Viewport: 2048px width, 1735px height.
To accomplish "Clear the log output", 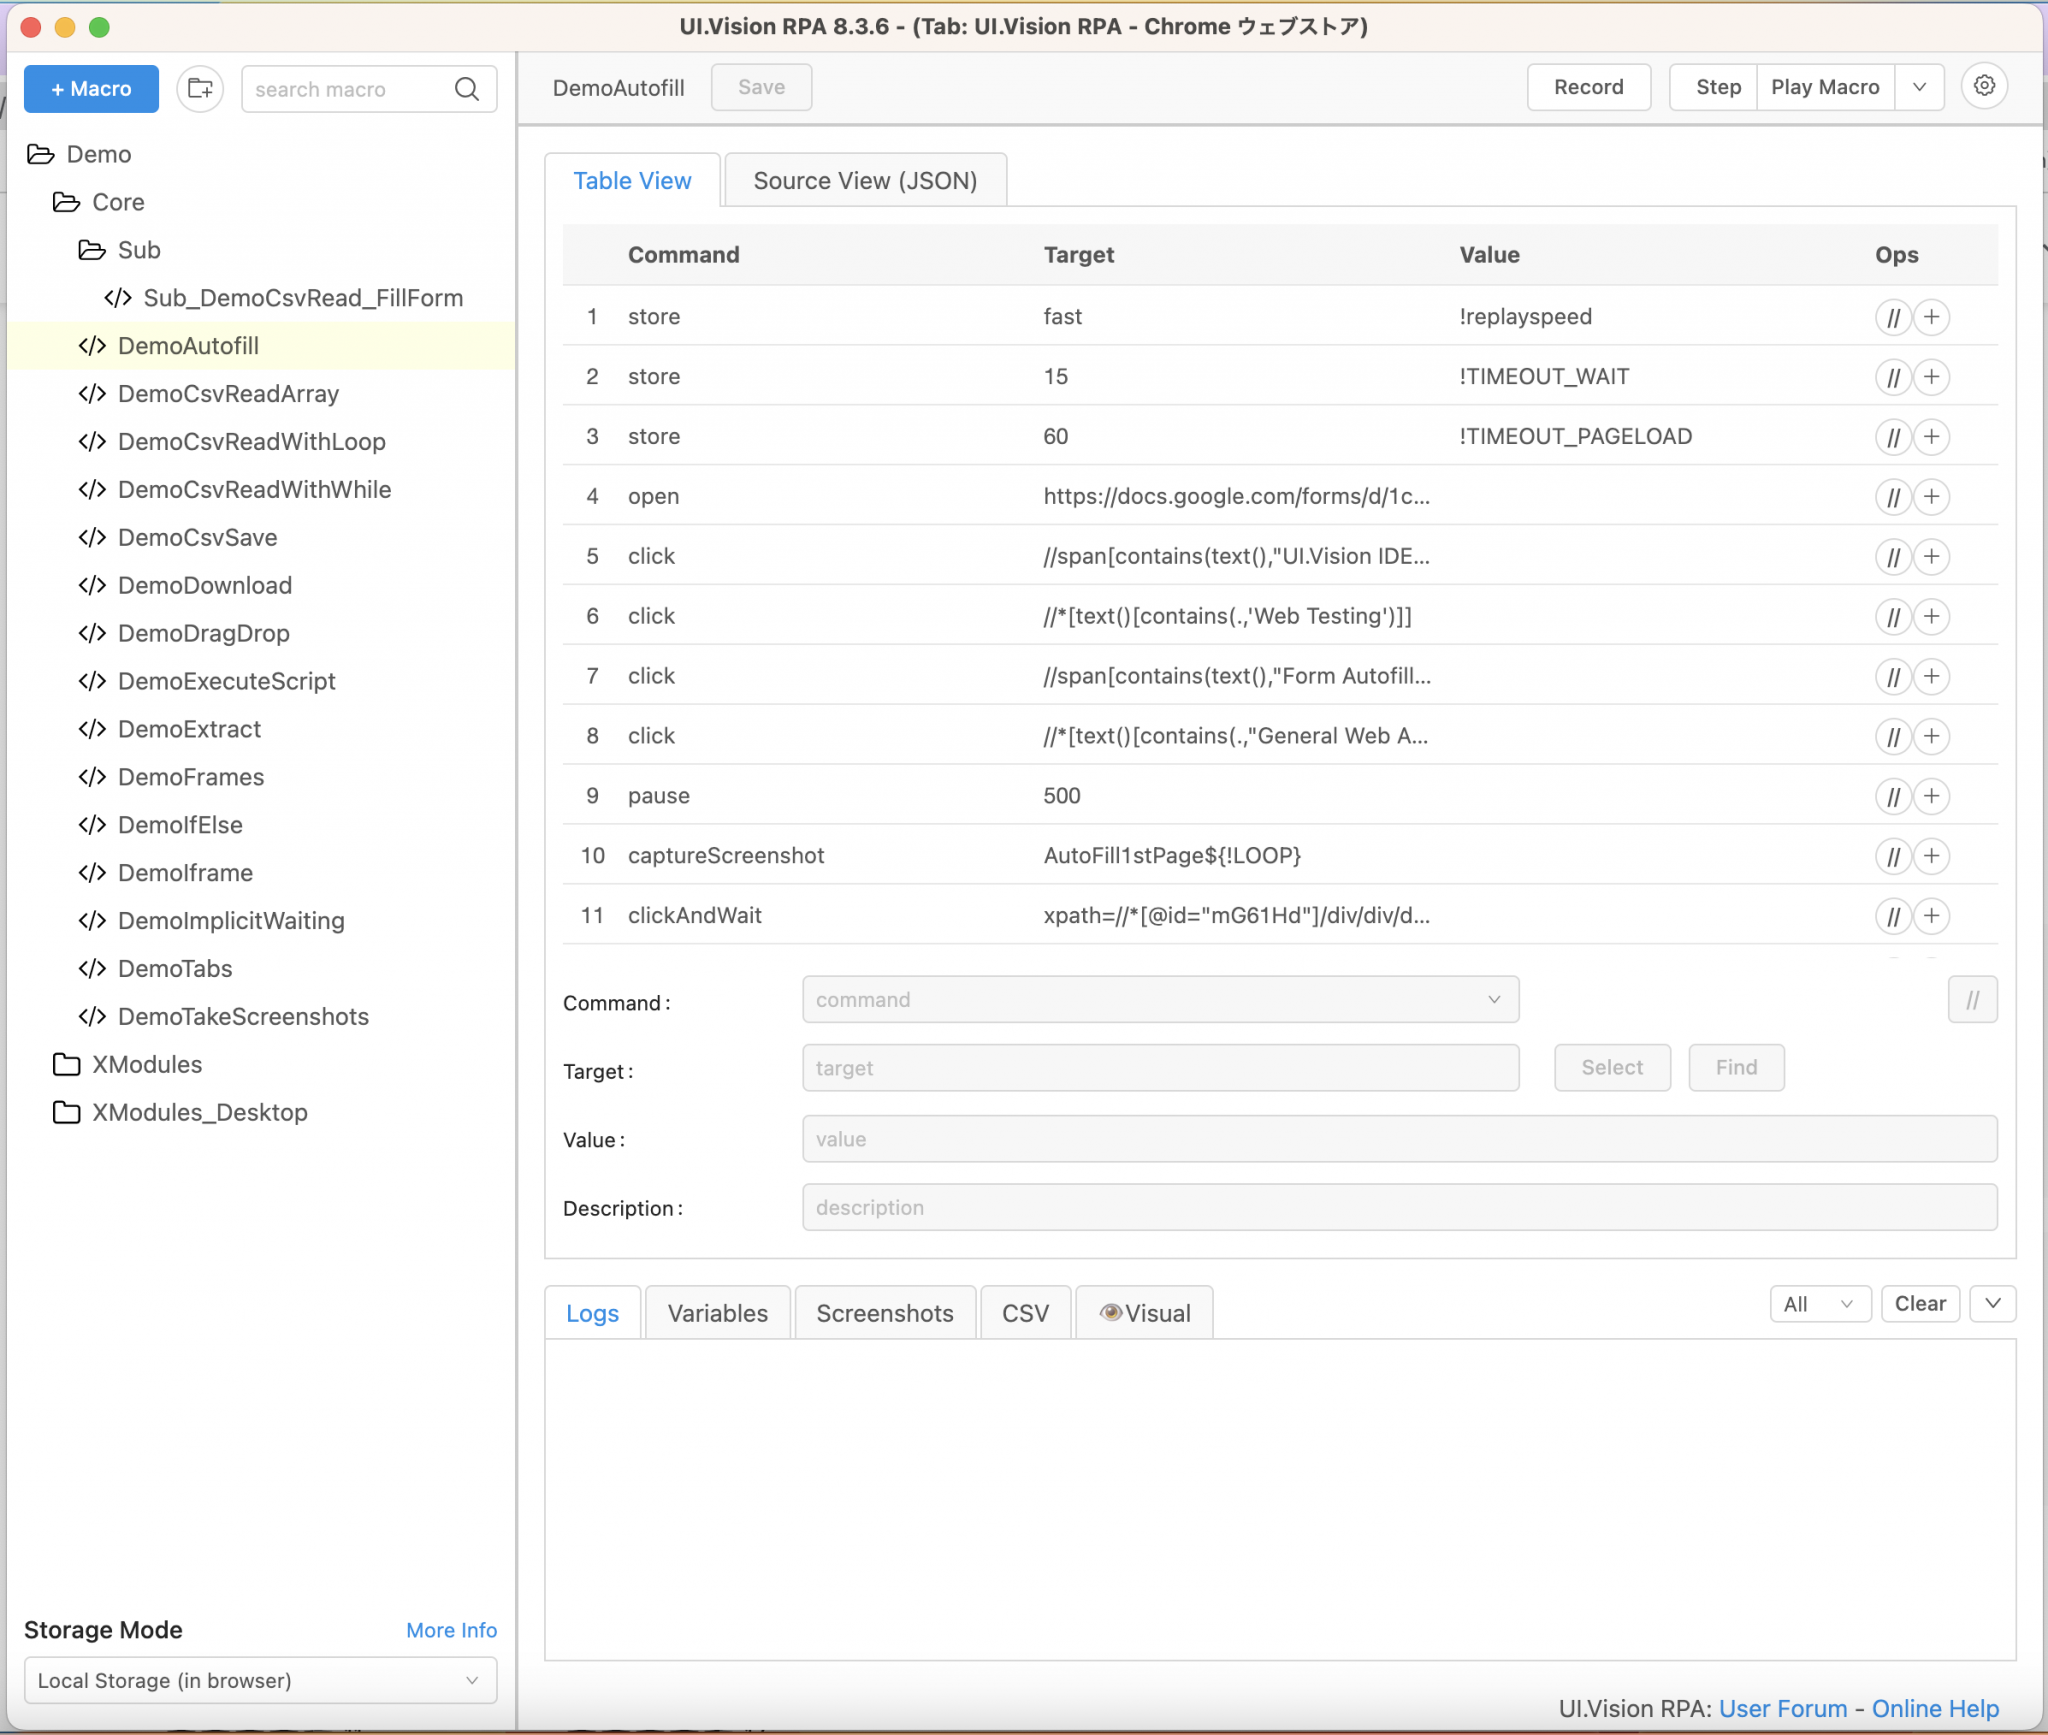I will pos(1918,1303).
